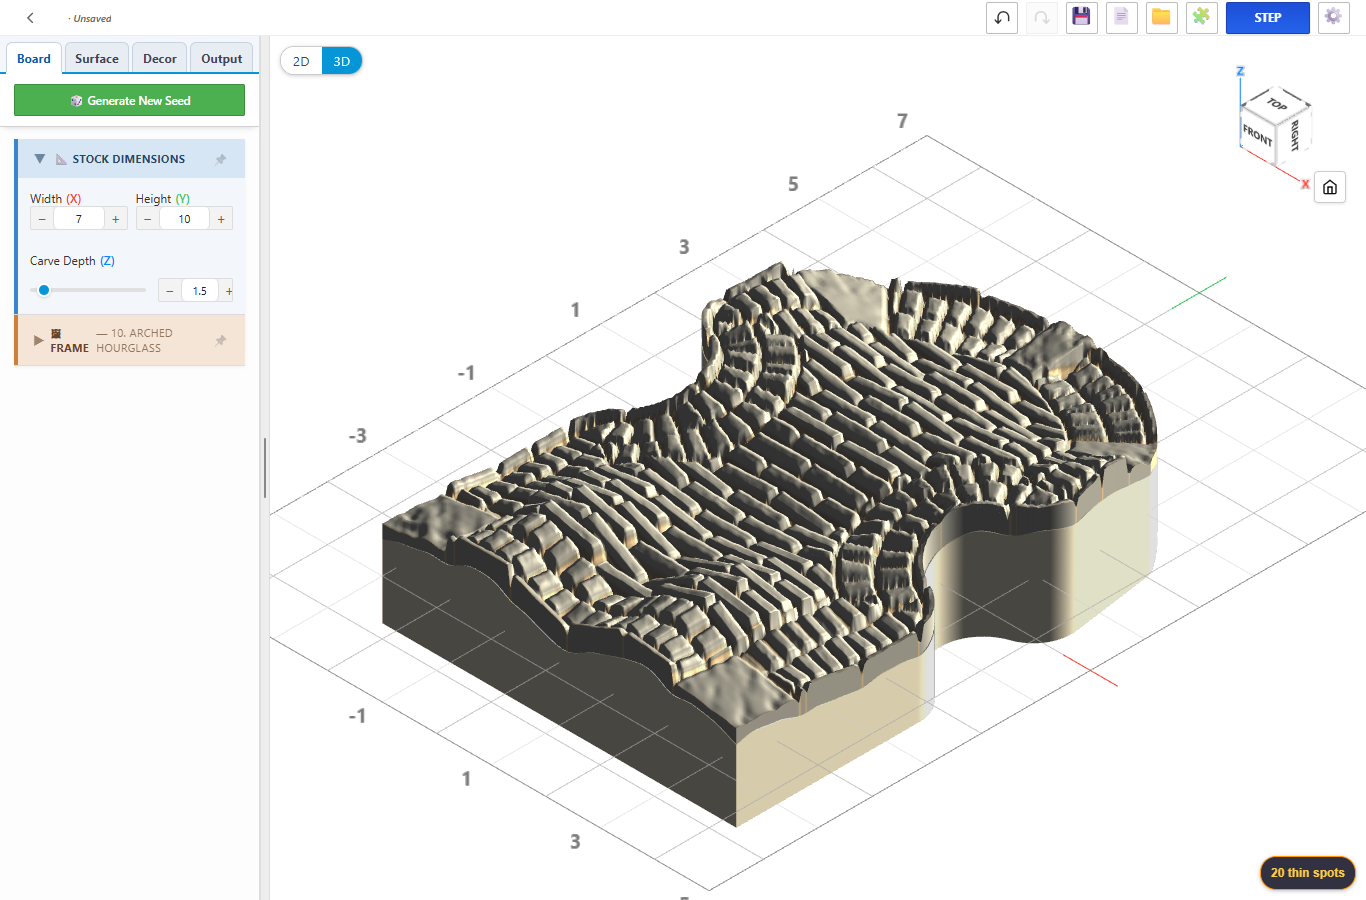Viewport: 1366px width, 900px height.
Task: Switch the viewport to 2D mode
Action: 301,61
